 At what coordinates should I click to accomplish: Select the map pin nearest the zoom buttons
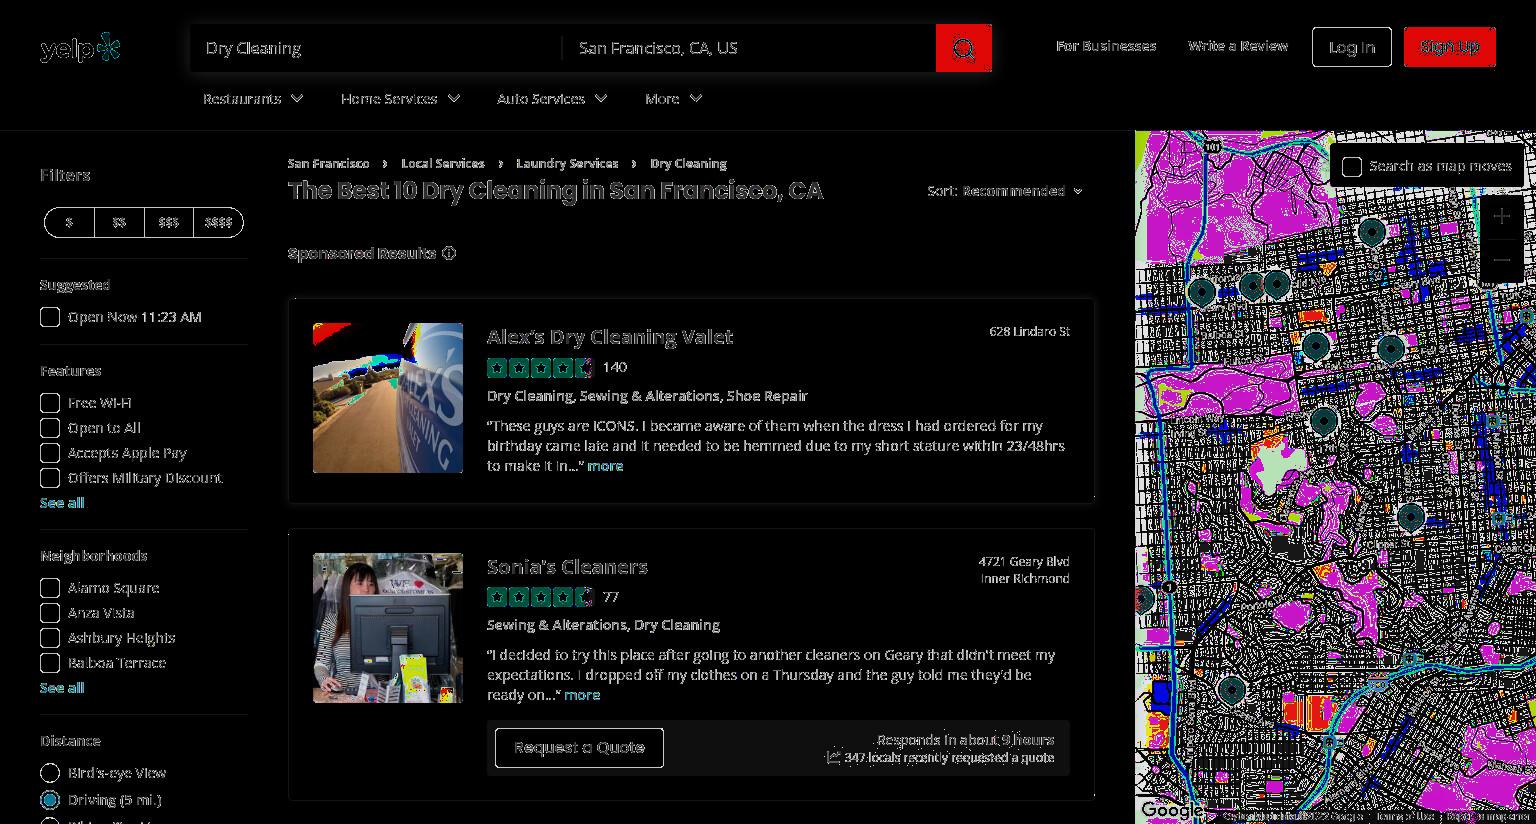pos(1372,232)
